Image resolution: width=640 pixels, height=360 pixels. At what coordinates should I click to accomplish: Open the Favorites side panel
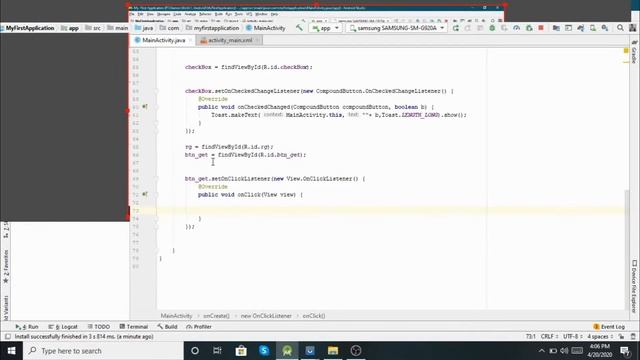point(6,267)
